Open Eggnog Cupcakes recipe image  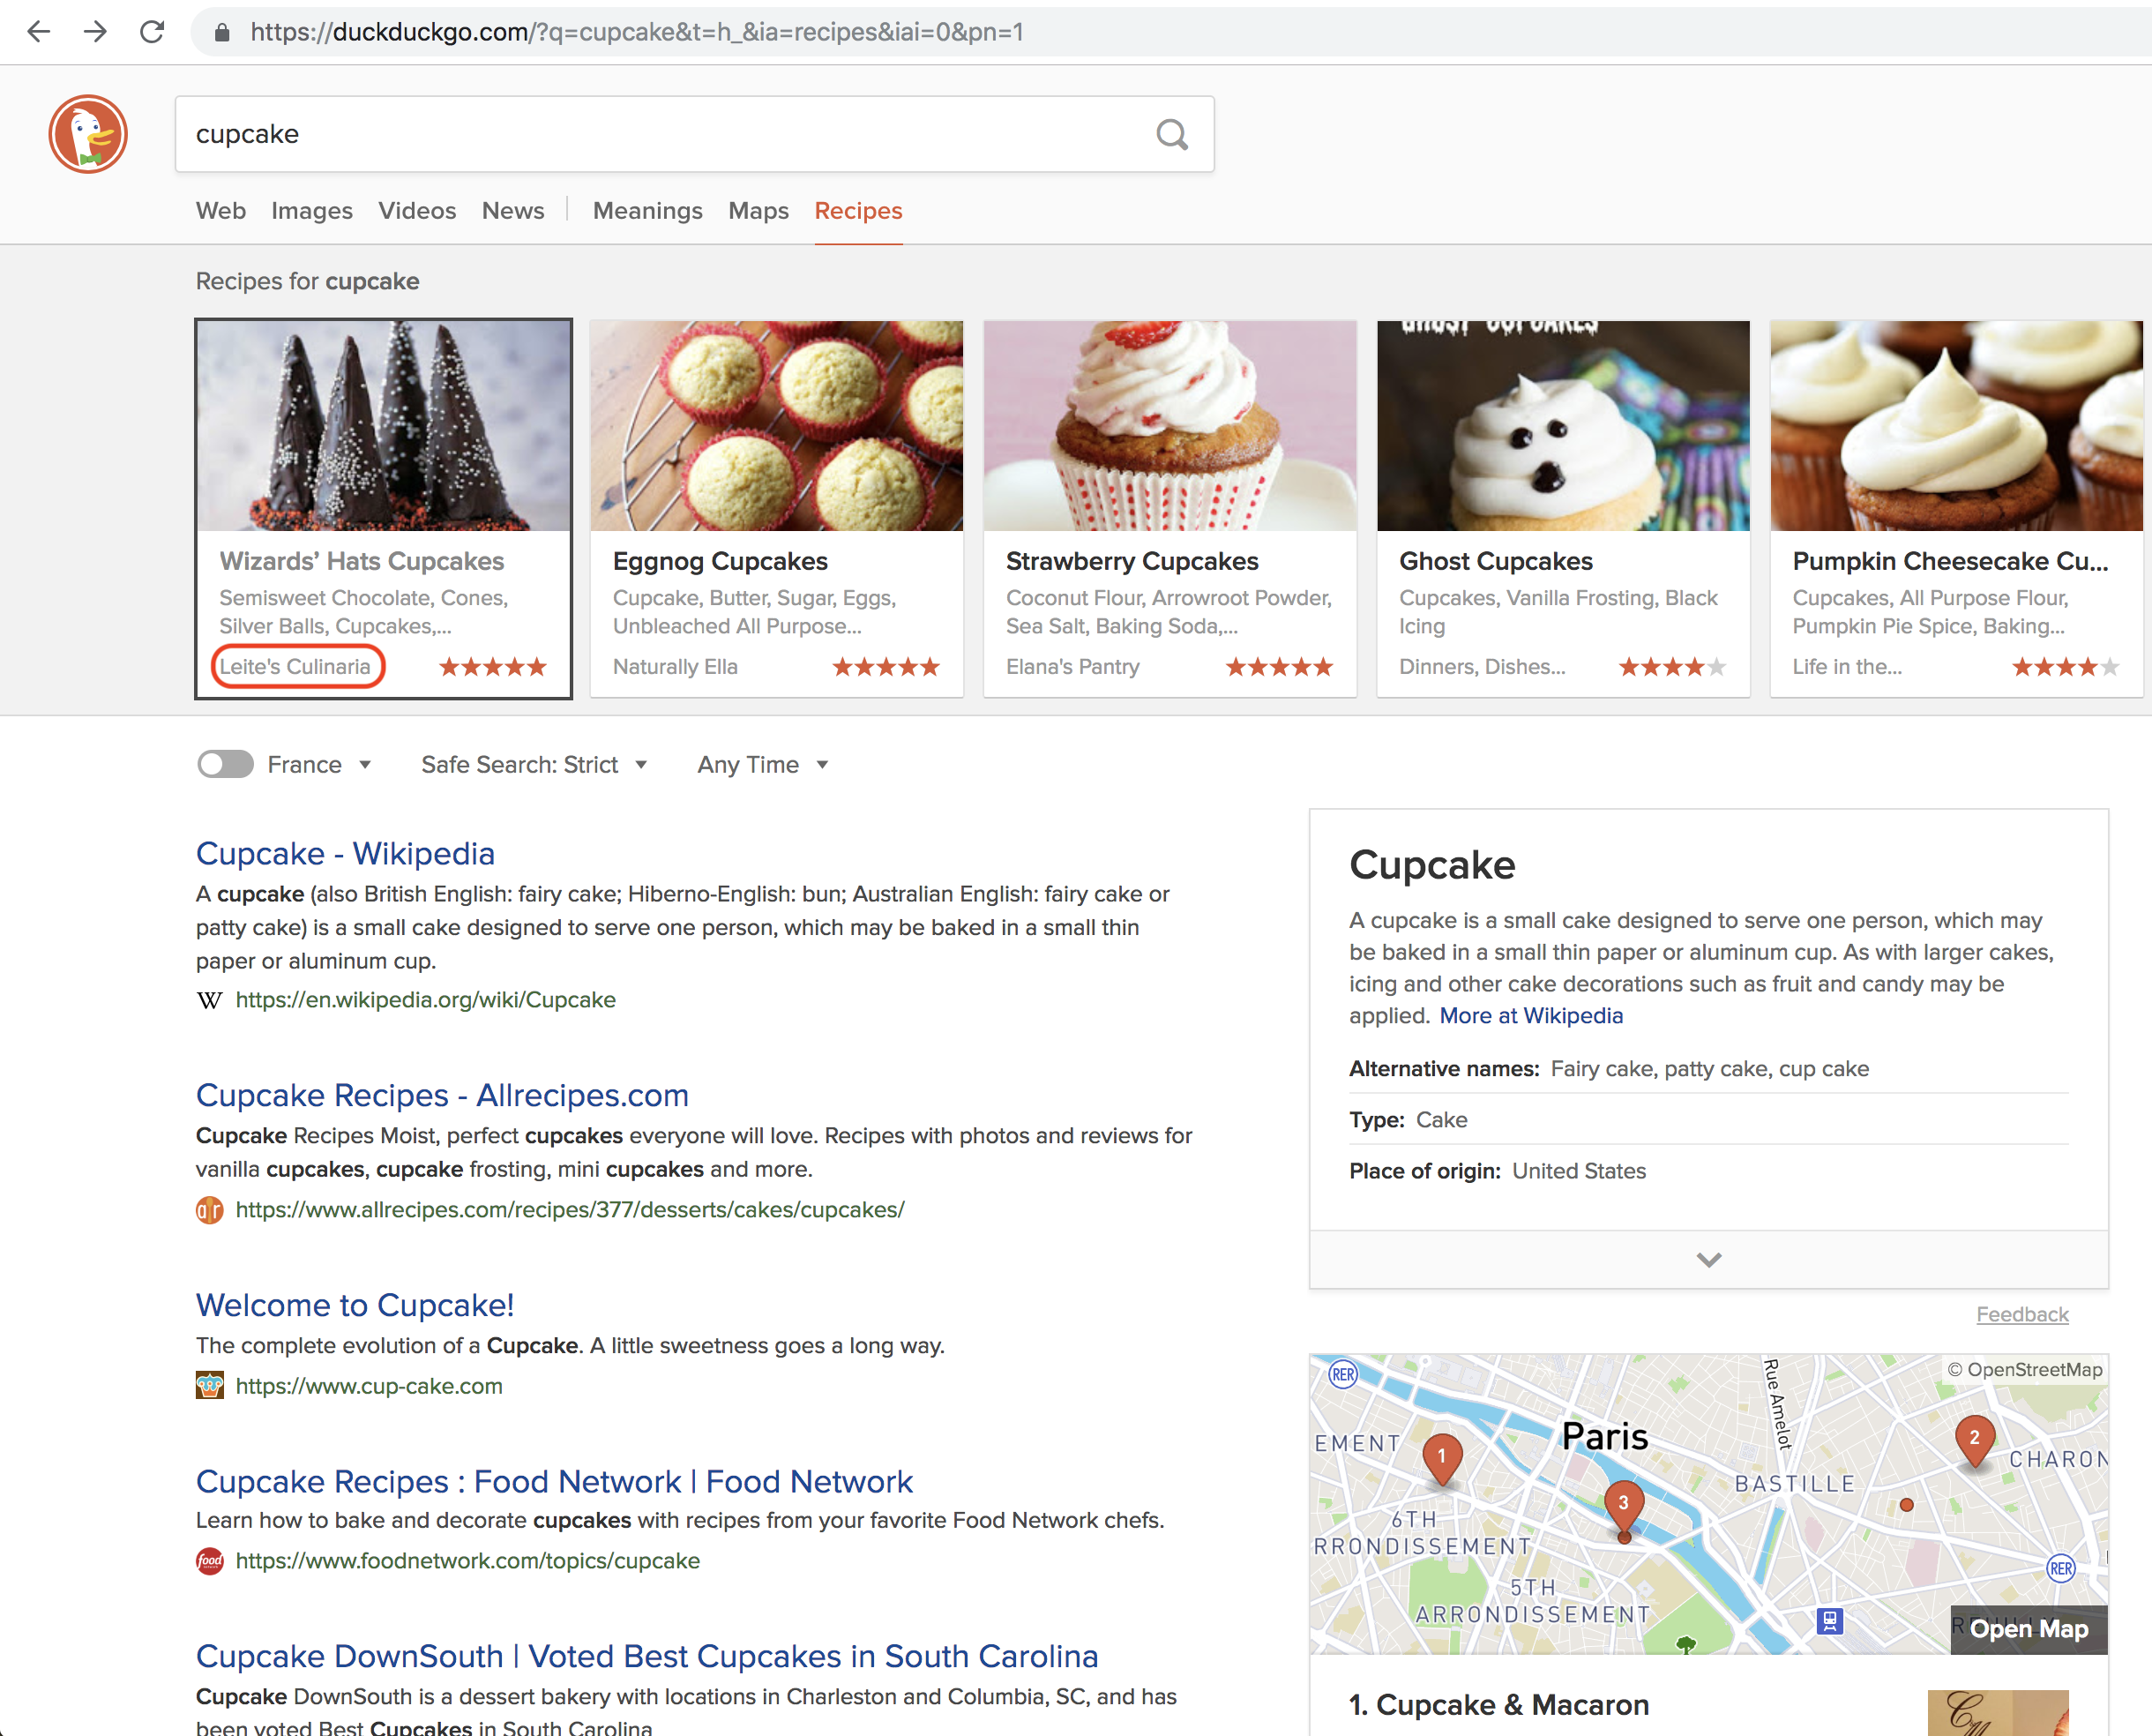click(777, 426)
